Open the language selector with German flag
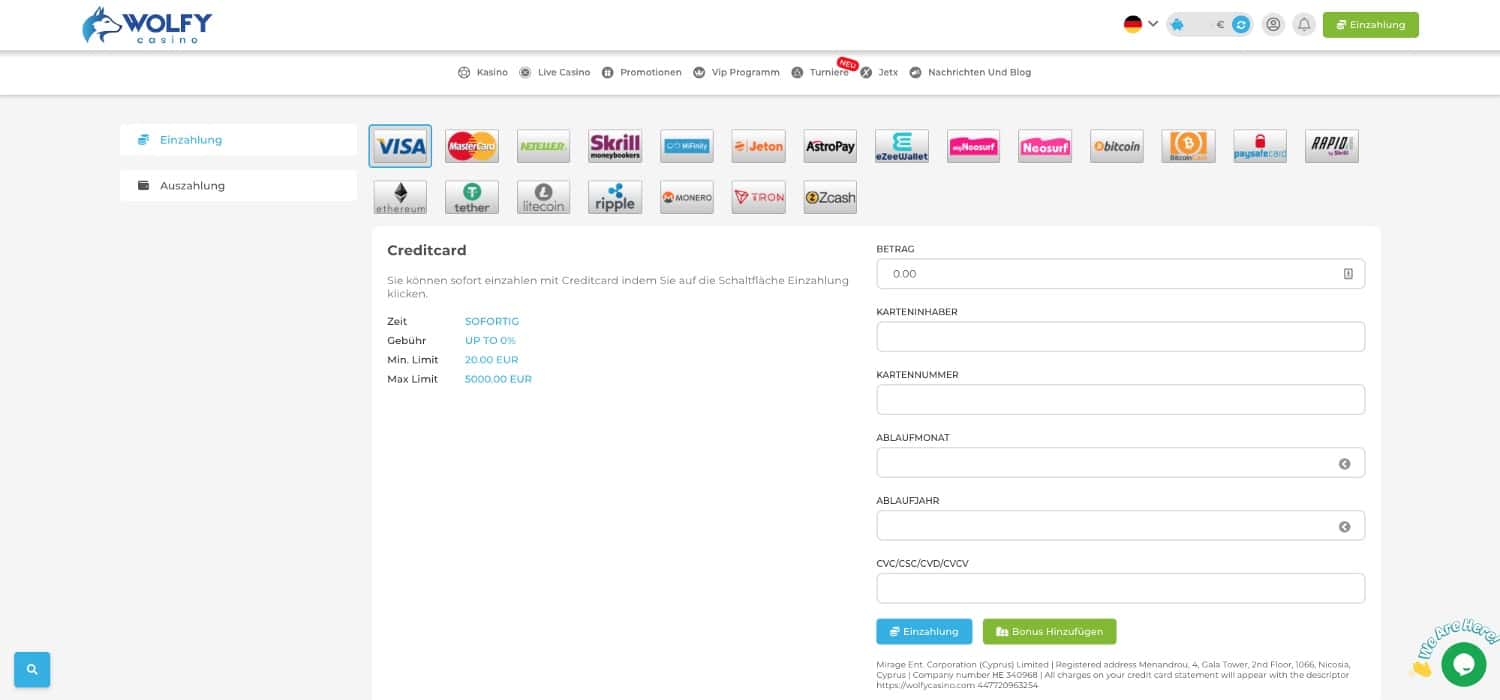Viewport: 1500px width, 700px height. (x=1141, y=24)
